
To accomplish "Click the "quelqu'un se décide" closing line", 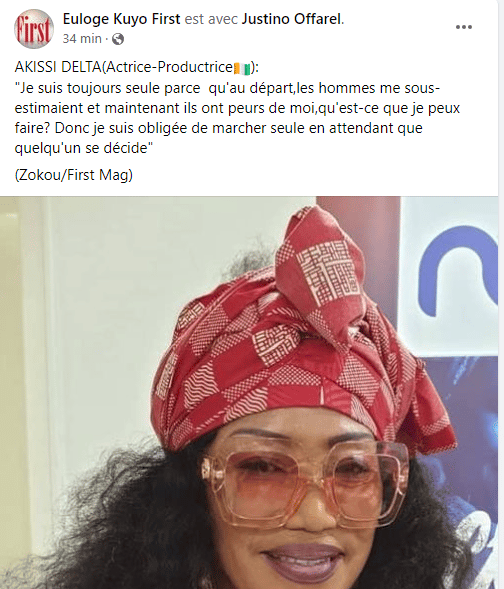I will pyautogui.click(x=84, y=148).
